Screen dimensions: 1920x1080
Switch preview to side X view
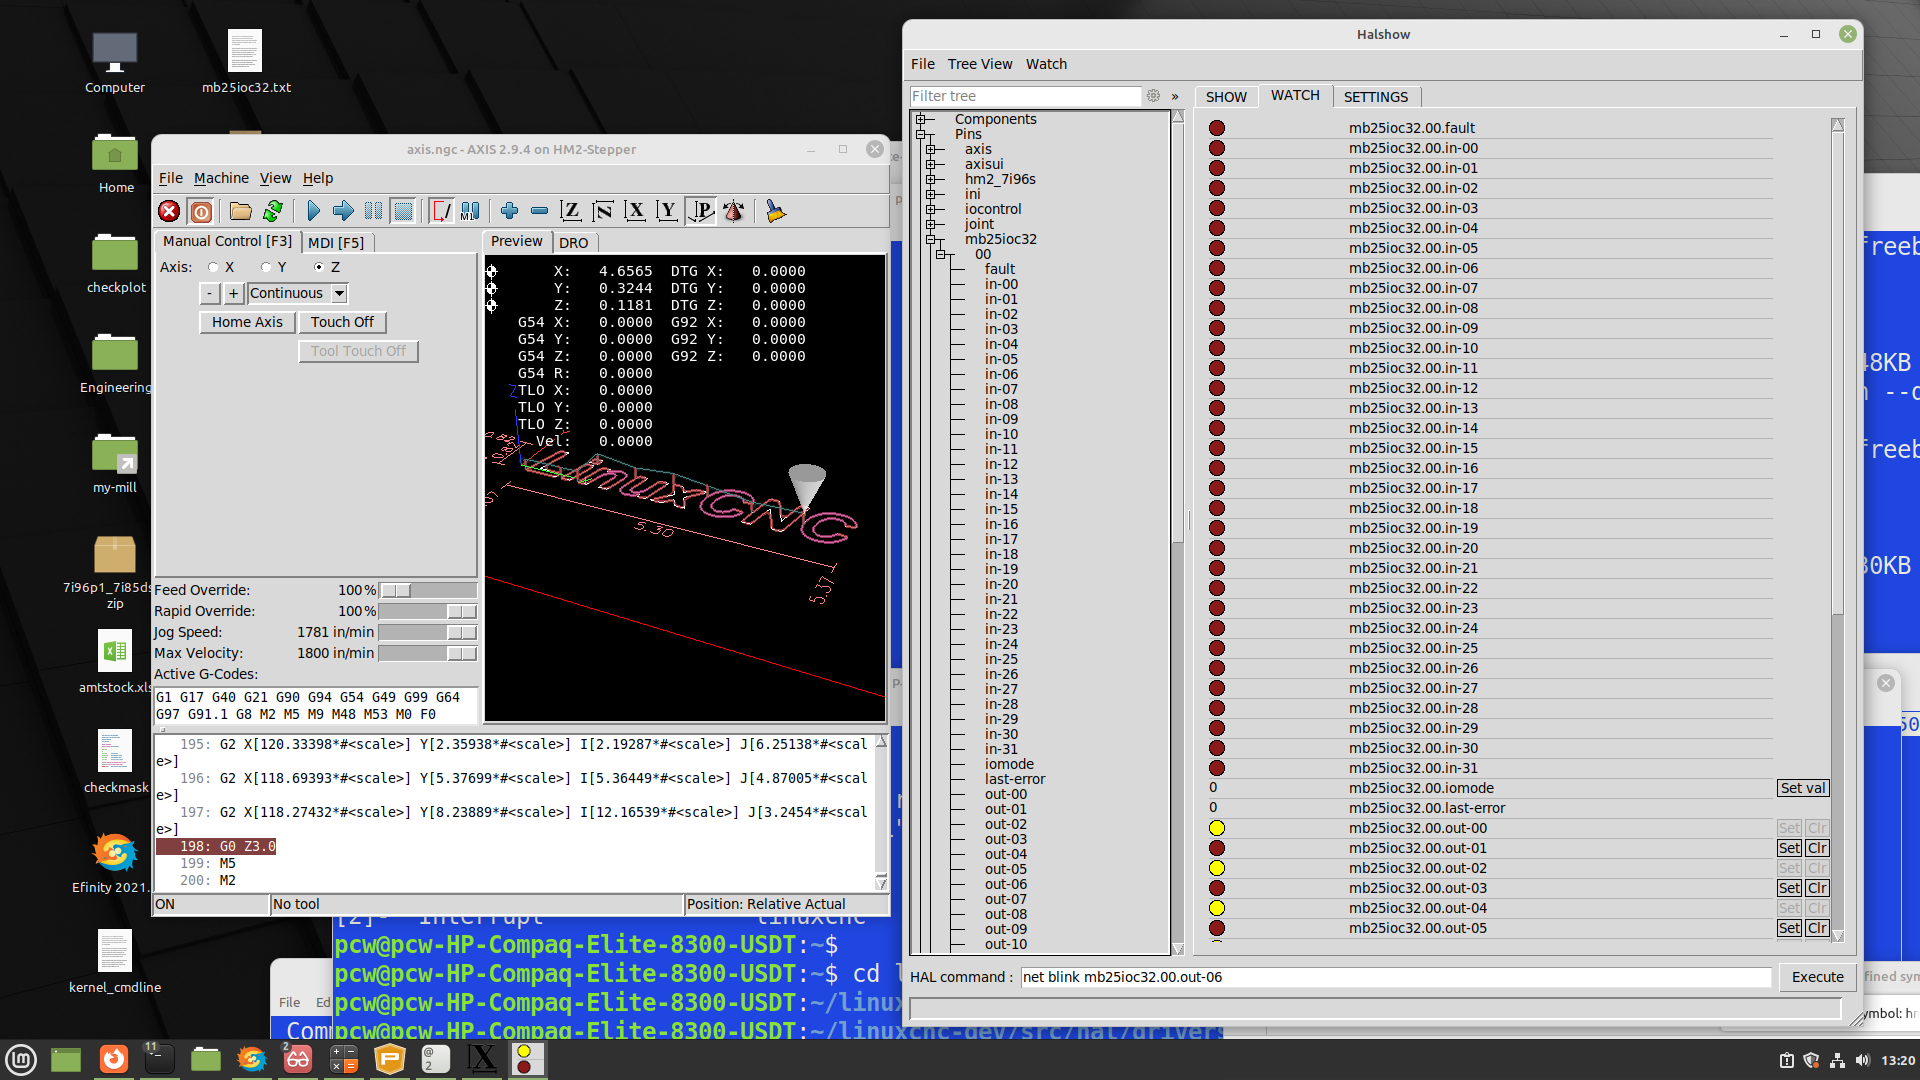(635, 211)
